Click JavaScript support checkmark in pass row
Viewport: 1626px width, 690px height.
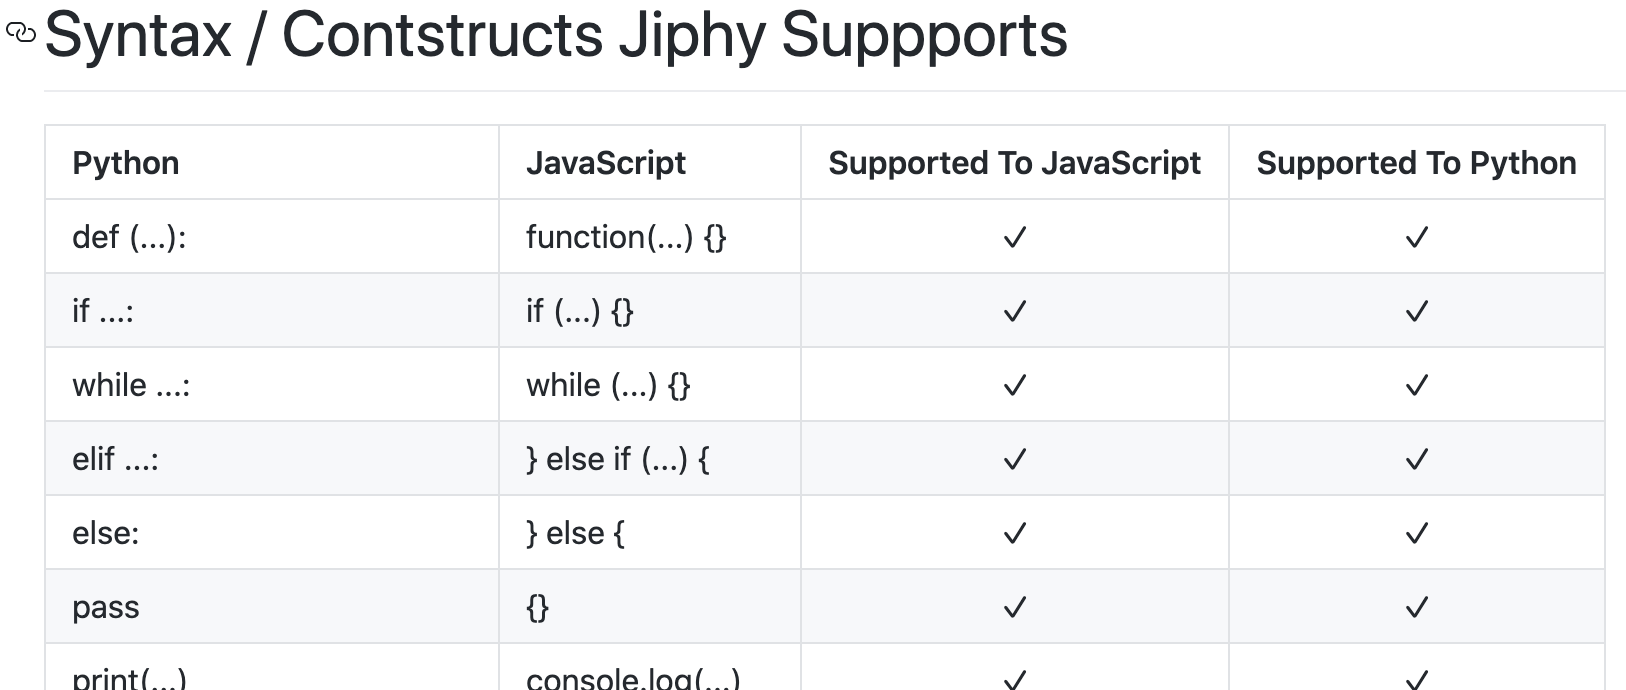tap(1014, 607)
